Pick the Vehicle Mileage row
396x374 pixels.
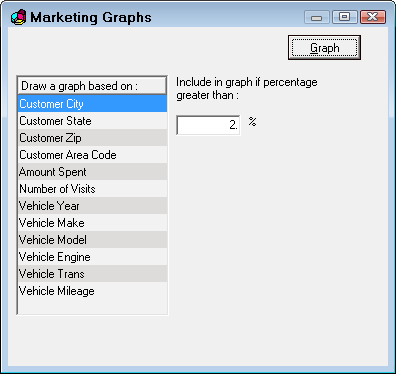coord(92,291)
